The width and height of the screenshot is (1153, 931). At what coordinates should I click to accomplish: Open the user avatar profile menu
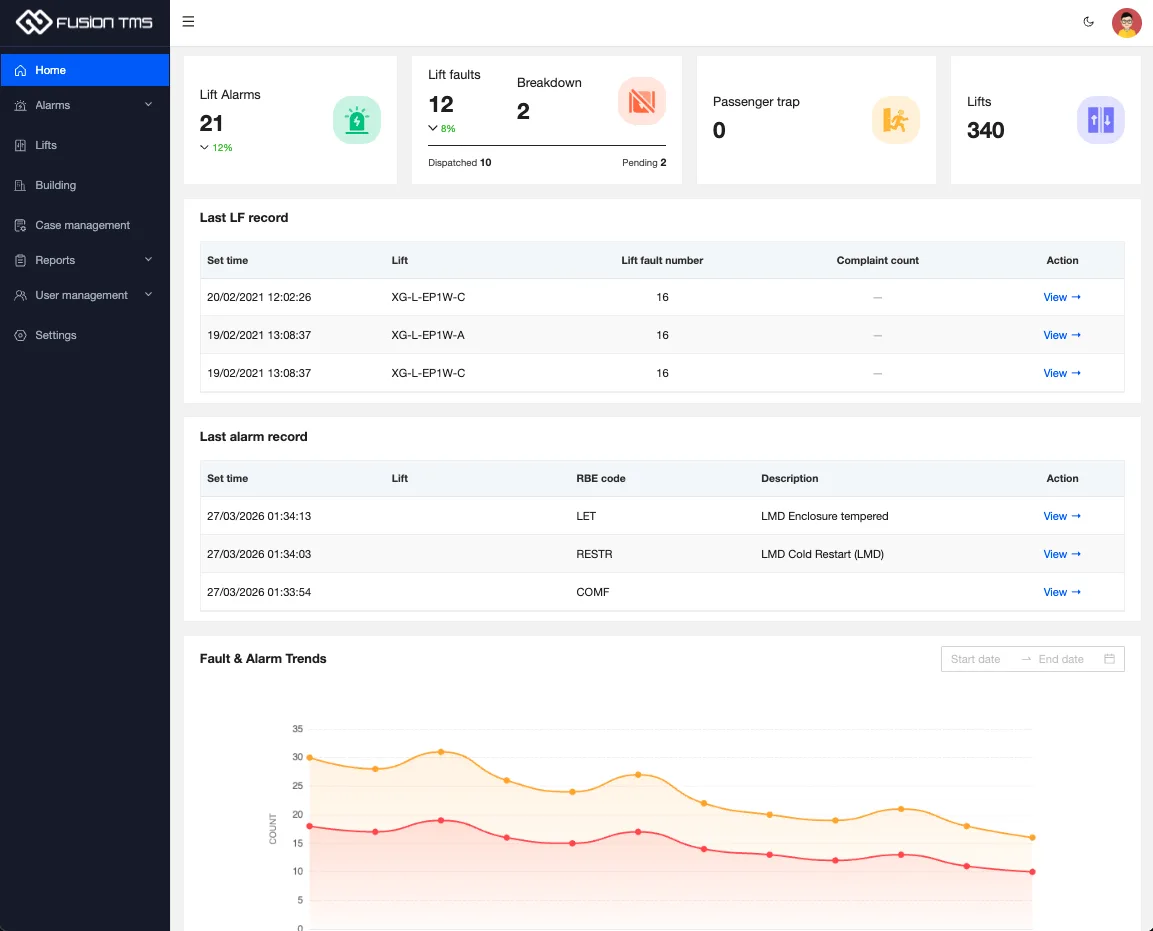tap(1127, 23)
